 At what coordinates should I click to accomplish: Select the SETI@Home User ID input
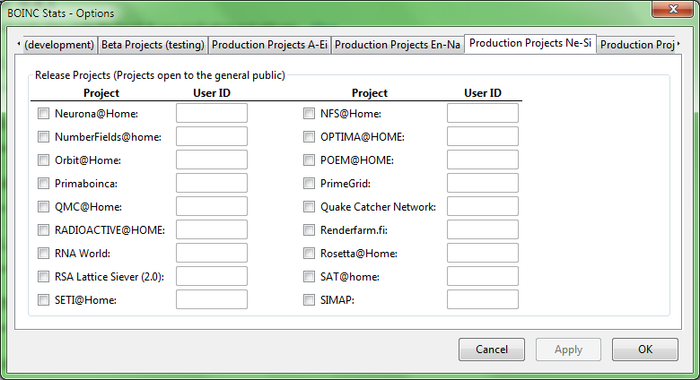212,299
